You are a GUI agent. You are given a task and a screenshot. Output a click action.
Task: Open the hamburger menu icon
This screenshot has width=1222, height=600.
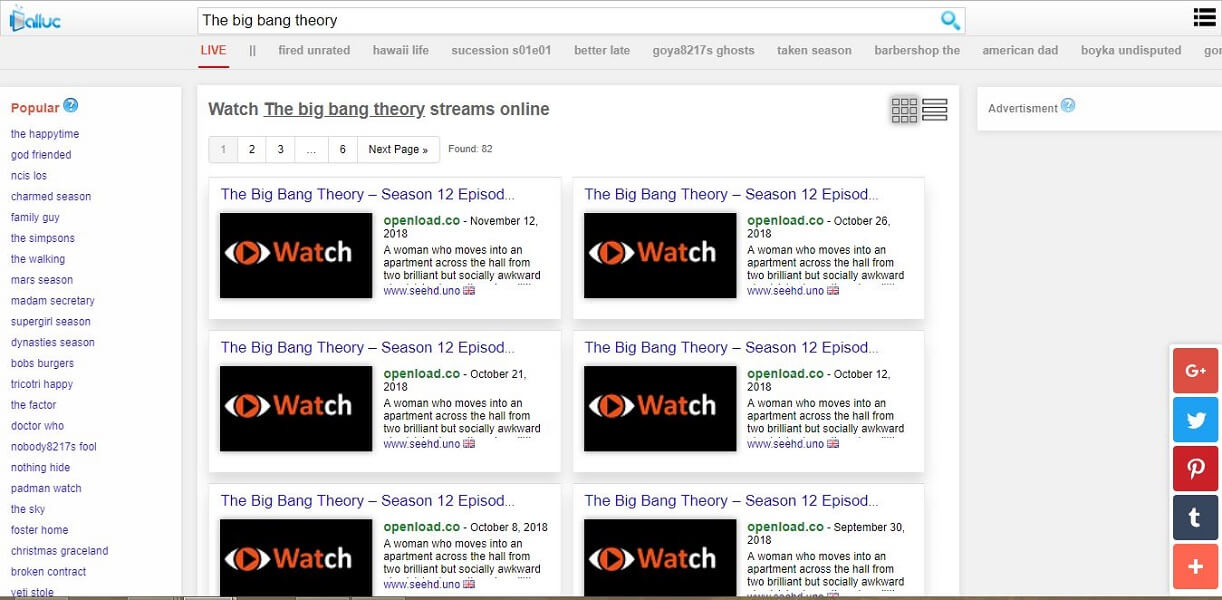pos(1204,17)
